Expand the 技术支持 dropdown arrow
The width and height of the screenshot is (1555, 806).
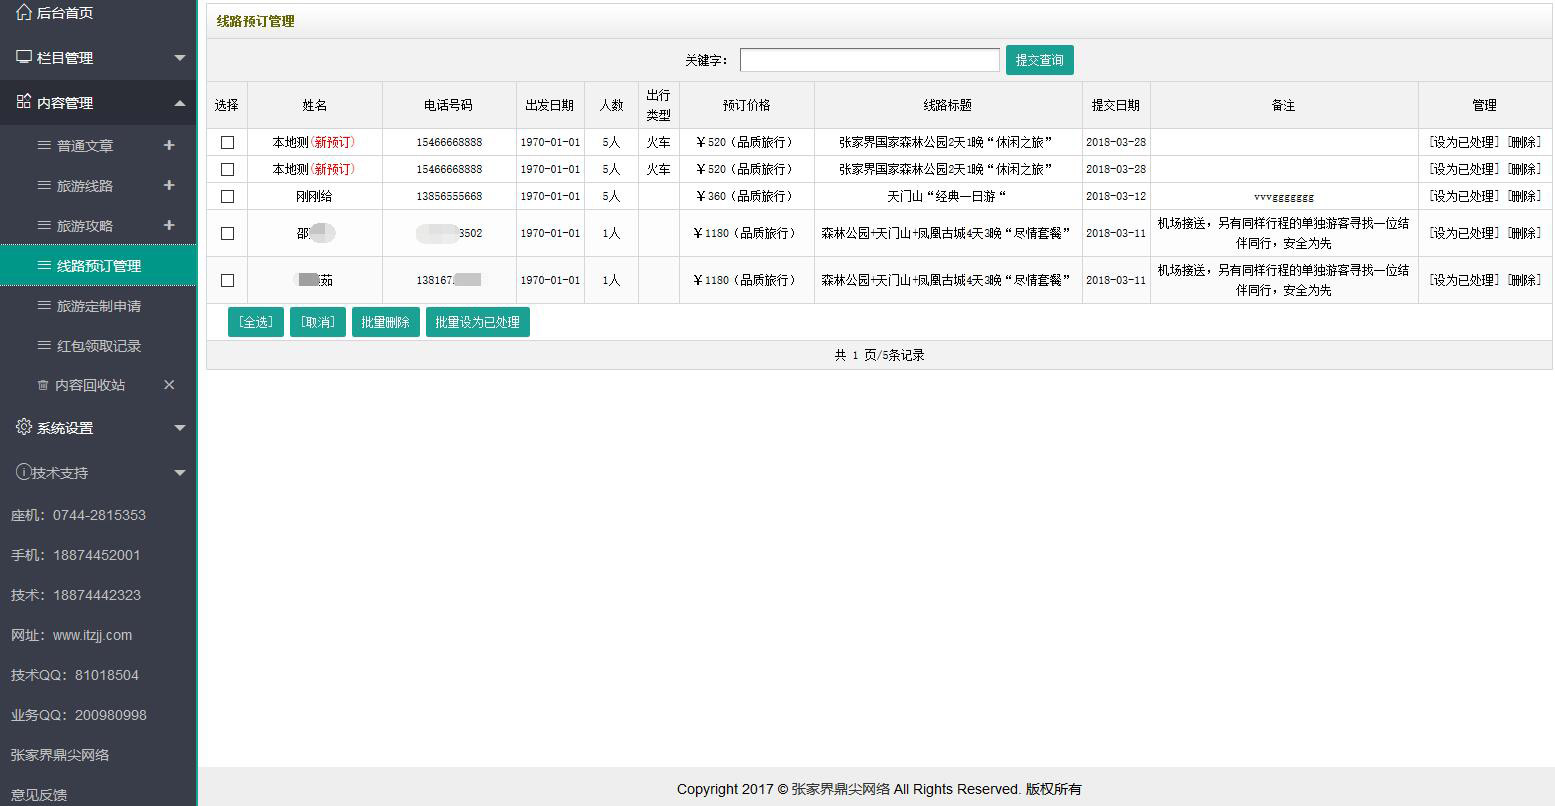180,473
